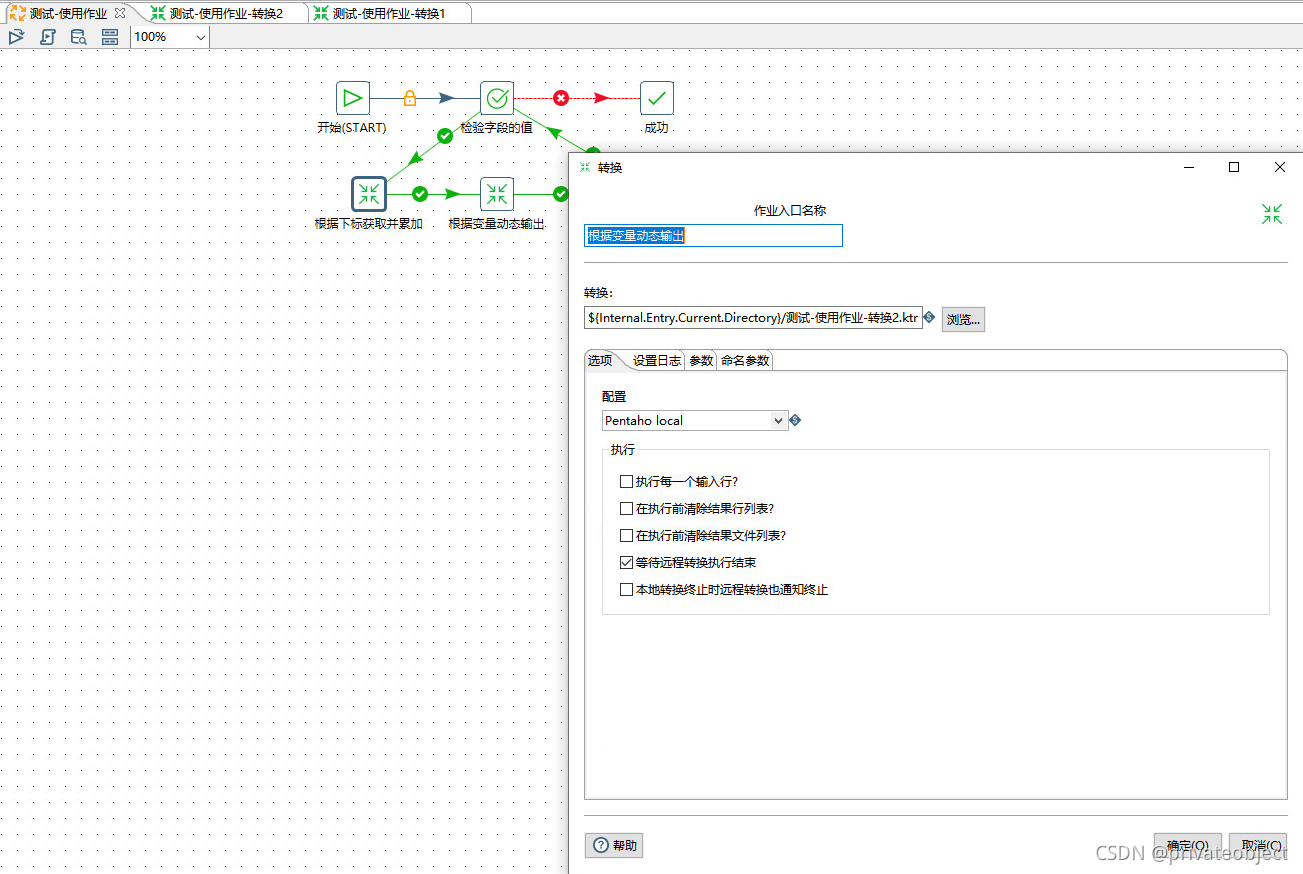The height and width of the screenshot is (874, 1303).
Task: Minimize the 转换 dialog window
Action: pos(1188,167)
